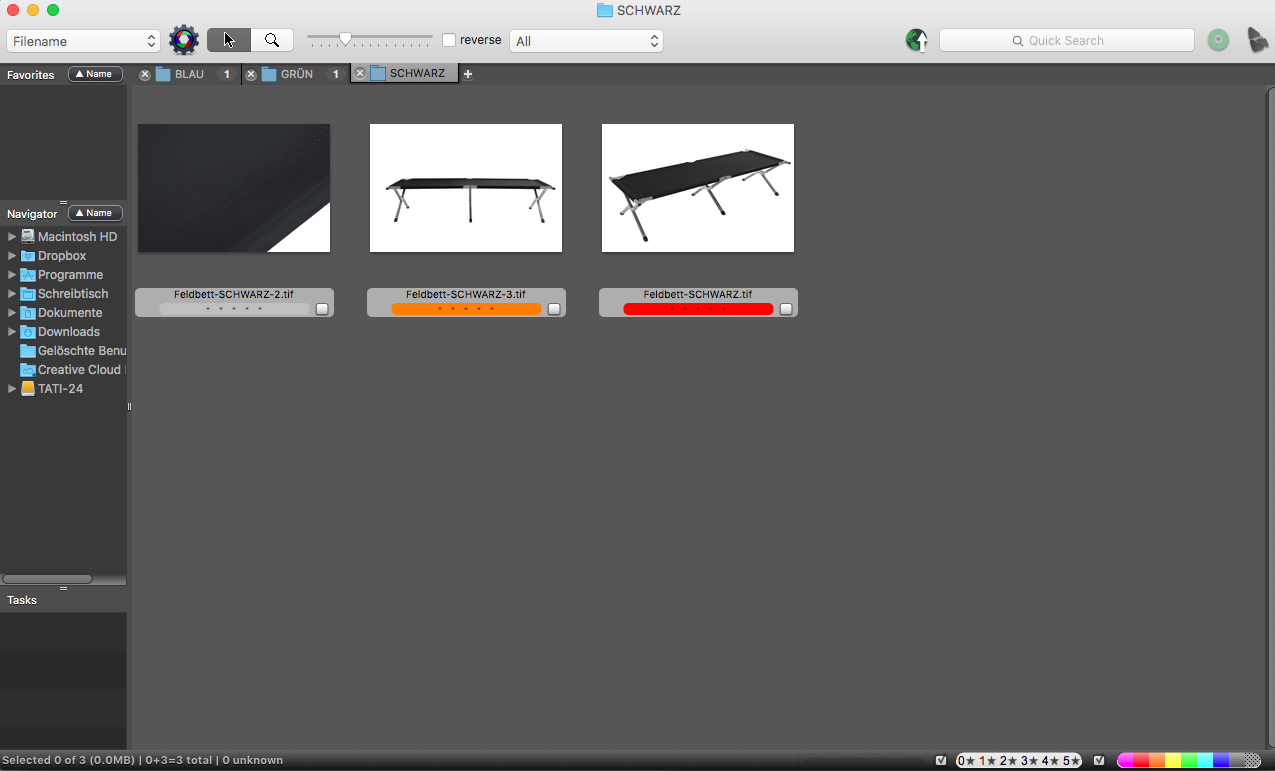
Task: Switch to the GRÜN tab
Action: 297,74
